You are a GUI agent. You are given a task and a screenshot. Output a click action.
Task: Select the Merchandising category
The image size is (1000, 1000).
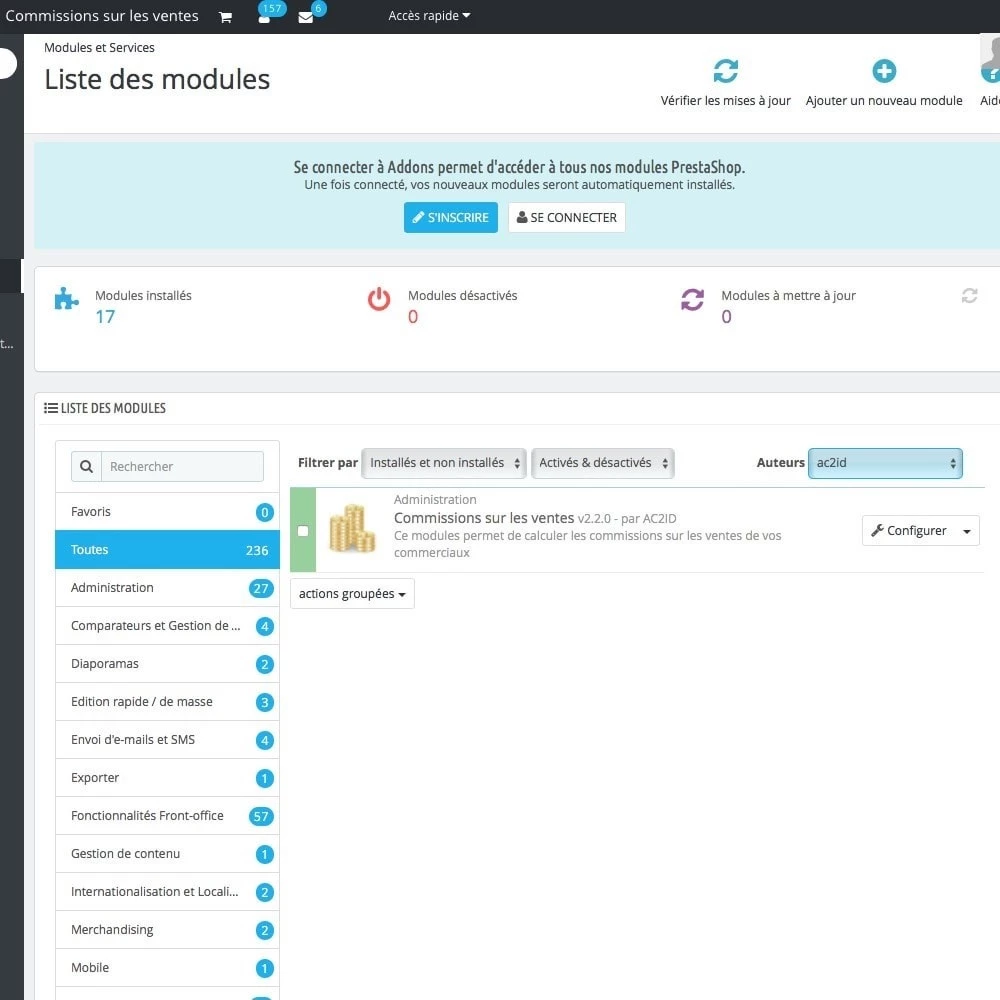pos(167,929)
